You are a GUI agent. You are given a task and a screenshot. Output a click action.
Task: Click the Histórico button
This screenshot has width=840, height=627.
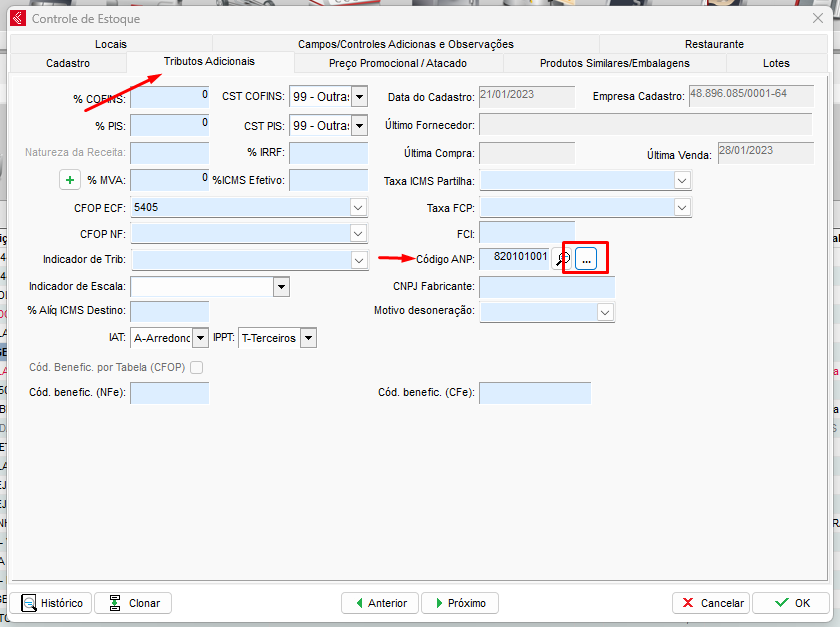coord(53,603)
